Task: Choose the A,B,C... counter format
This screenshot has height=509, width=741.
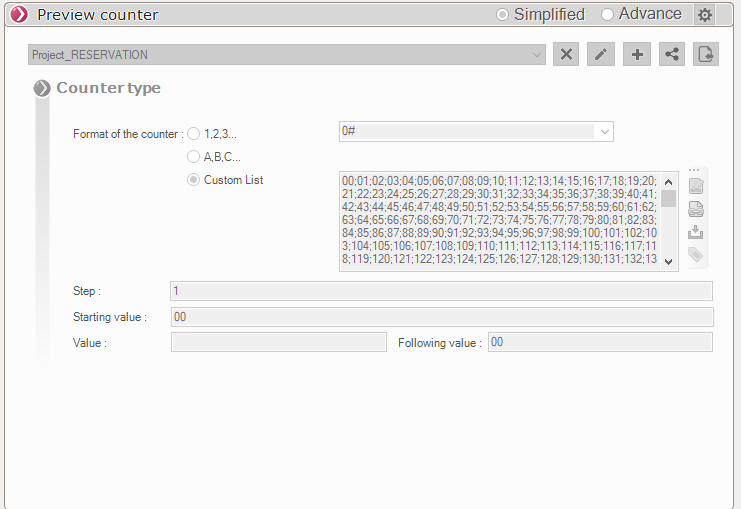Action: [x=194, y=157]
